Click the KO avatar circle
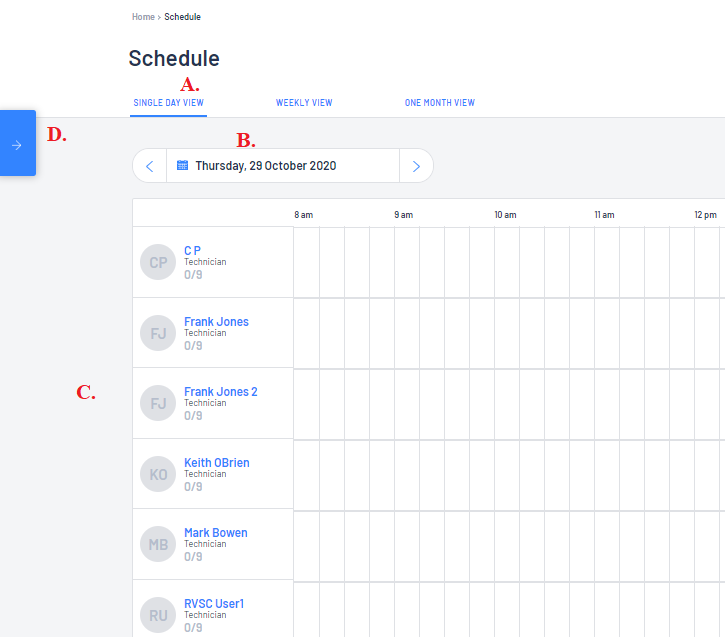Image resolution: width=725 pixels, height=637 pixels. point(158,474)
